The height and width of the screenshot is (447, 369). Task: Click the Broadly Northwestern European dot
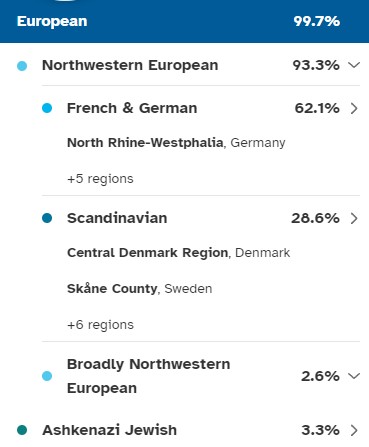pos(47,376)
